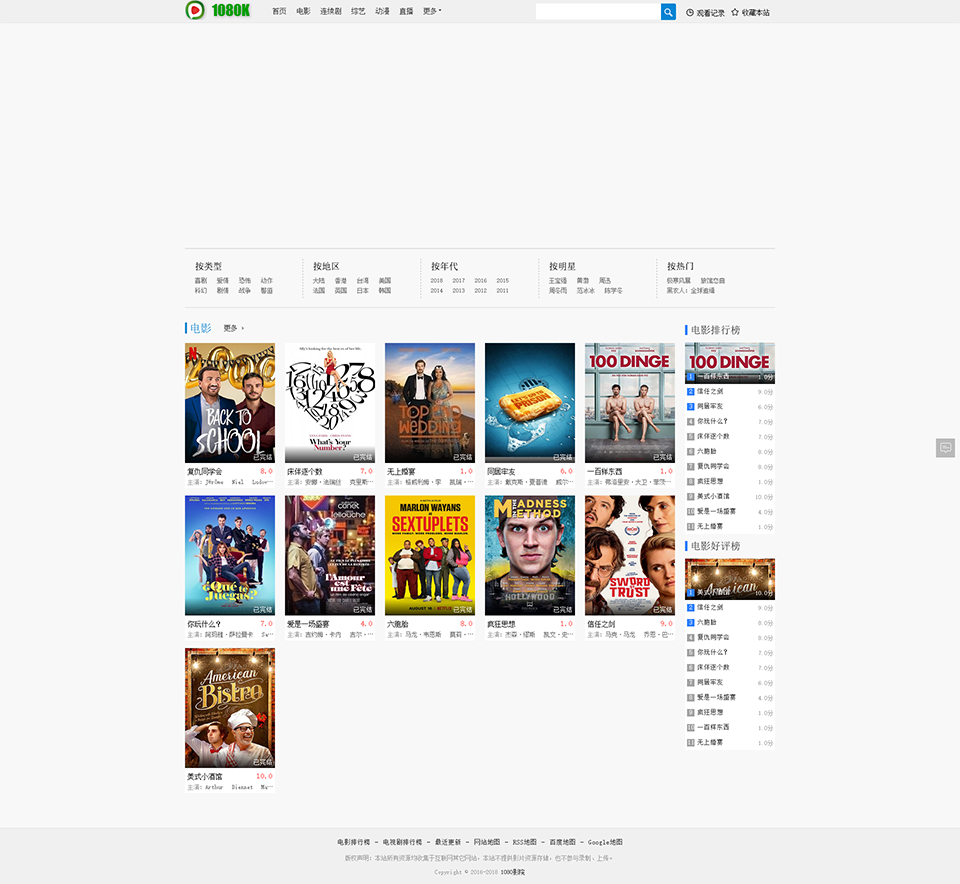Screen dimensions: 960x884
Task: Filter by genre 恐怖
Action: [x=244, y=280]
